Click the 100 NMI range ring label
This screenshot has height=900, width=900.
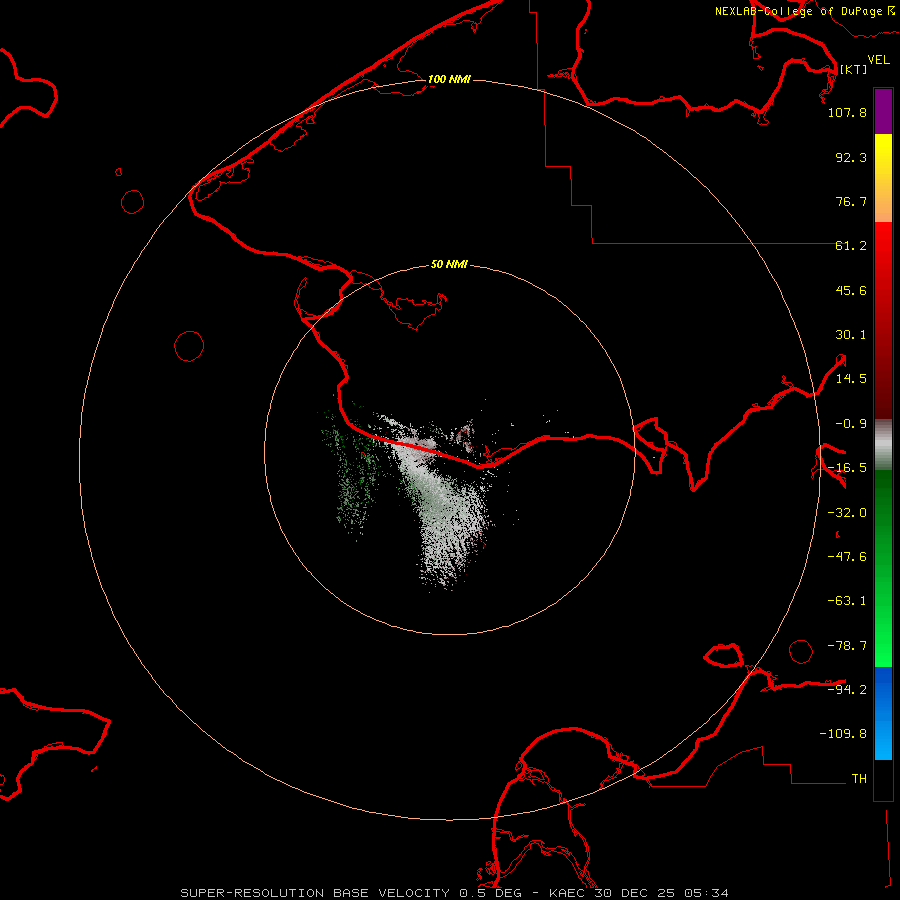449,79
